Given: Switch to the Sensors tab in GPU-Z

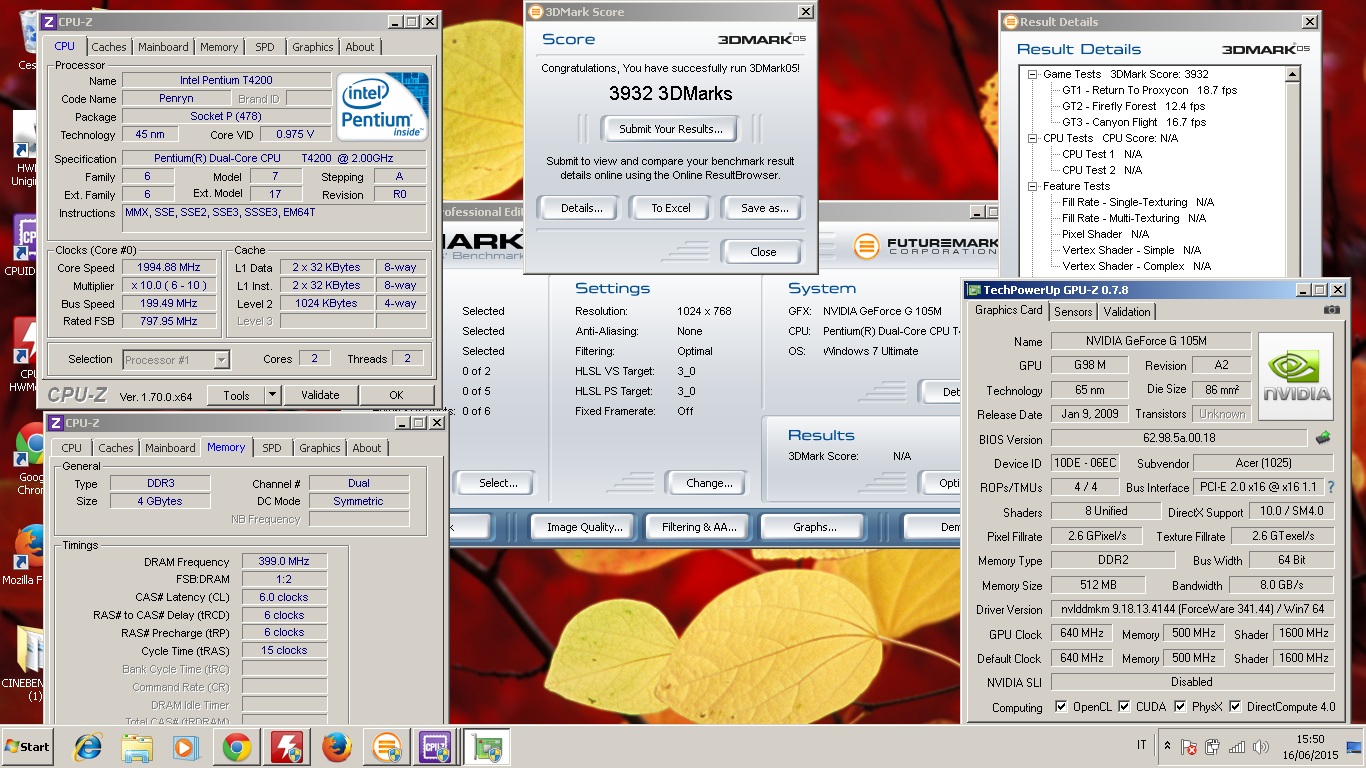Looking at the screenshot, I should tap(1073, 312).
